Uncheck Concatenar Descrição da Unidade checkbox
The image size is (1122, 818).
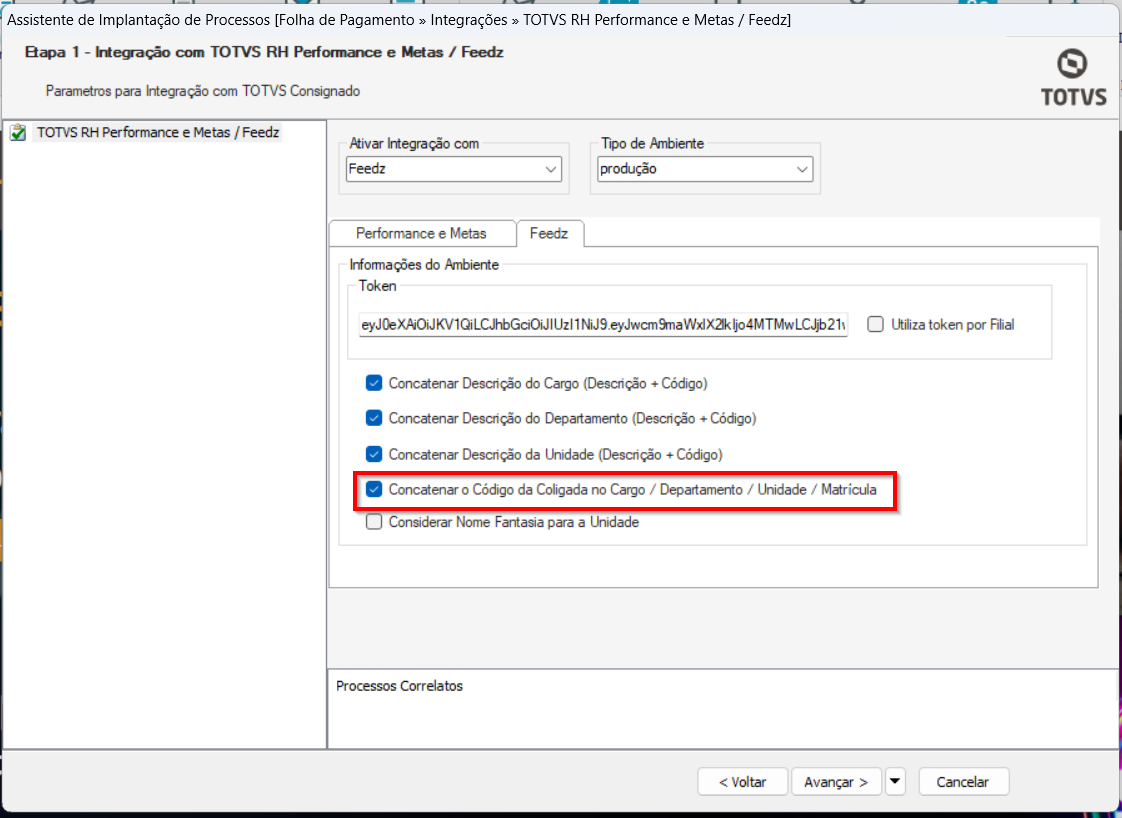click(374, 454)
